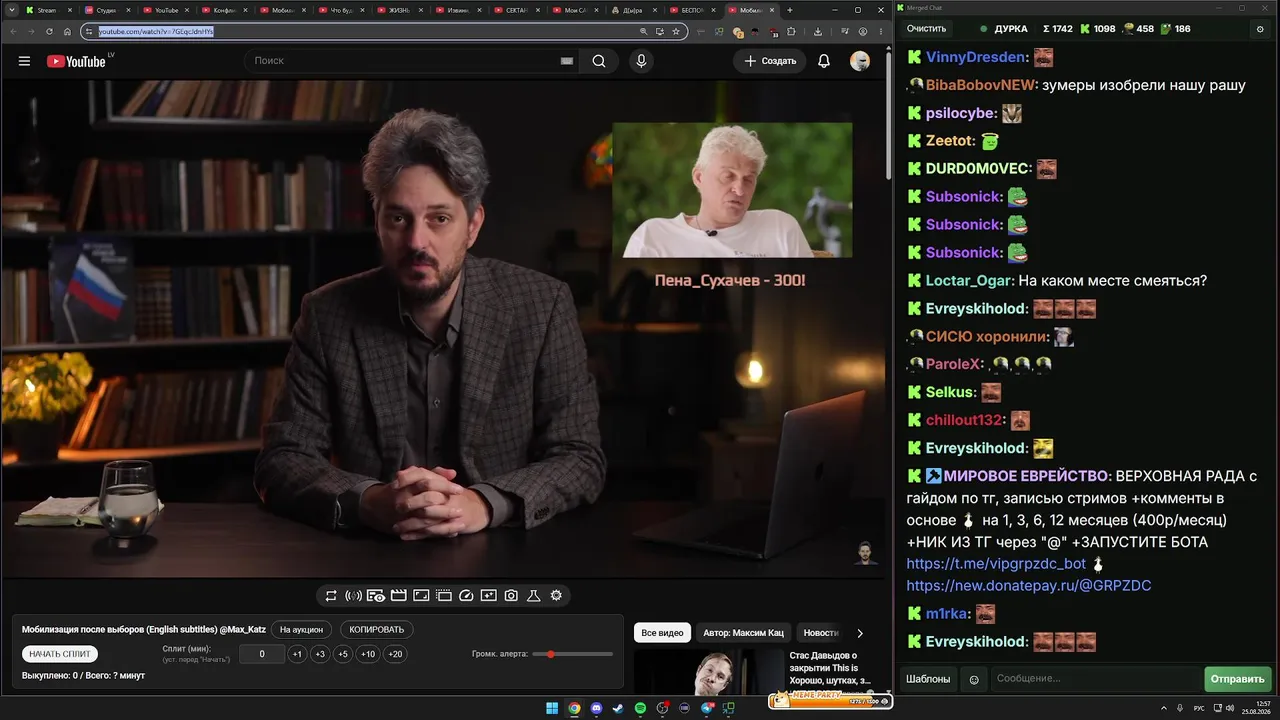Image resolution: width=1280 pixels, height=720 pixels.
Task: Open the emoji picker in chat
Action: tap(974, 679)
